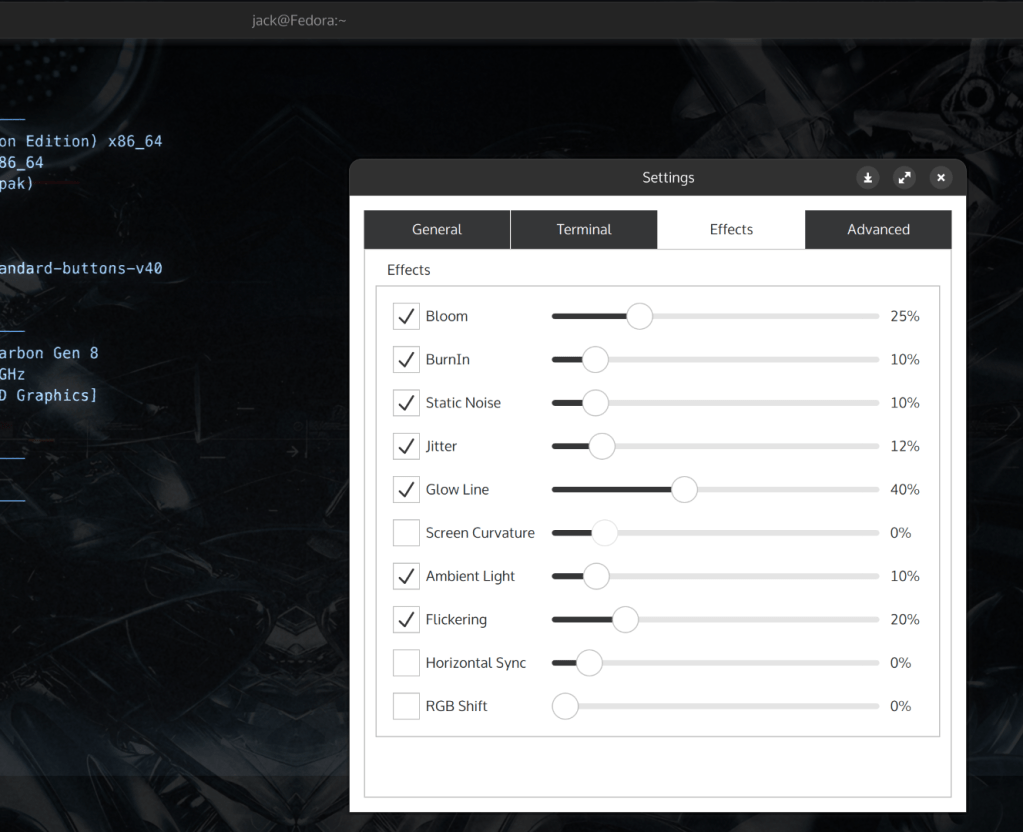The image size is (1023, 832).
Task: Open the Terminal settings tab
Action: [x=584, y=229]
